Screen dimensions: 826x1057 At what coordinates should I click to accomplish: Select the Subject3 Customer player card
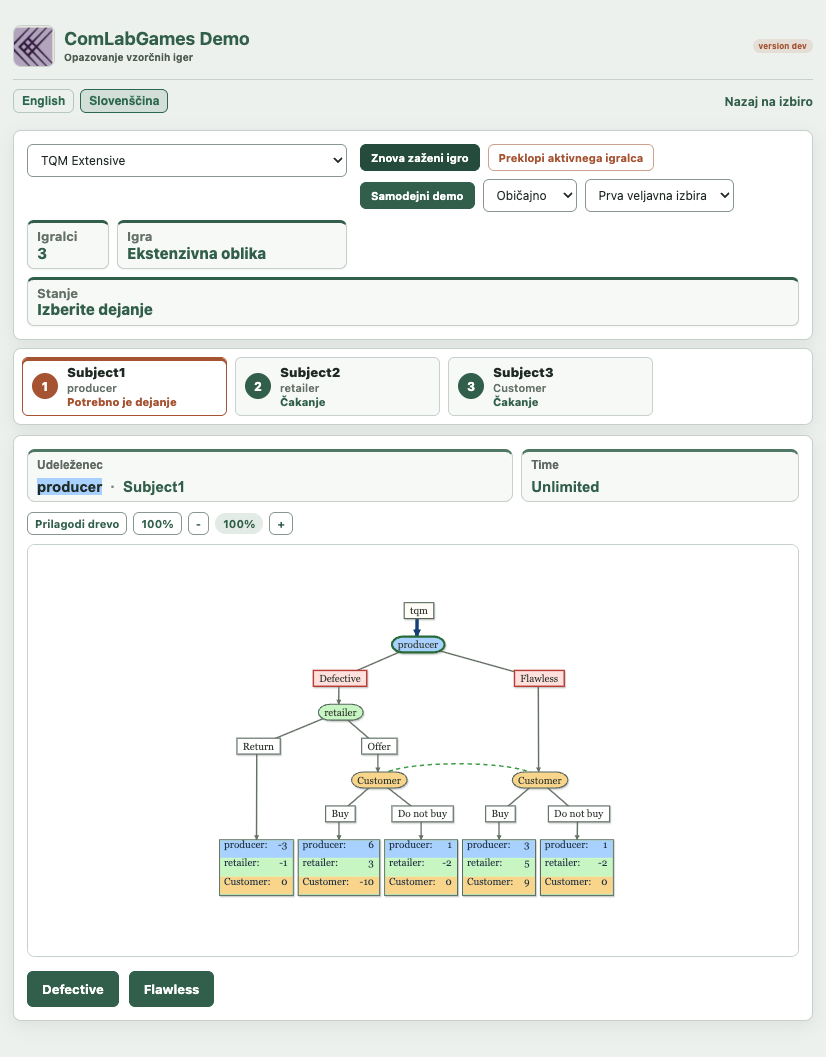550,387
